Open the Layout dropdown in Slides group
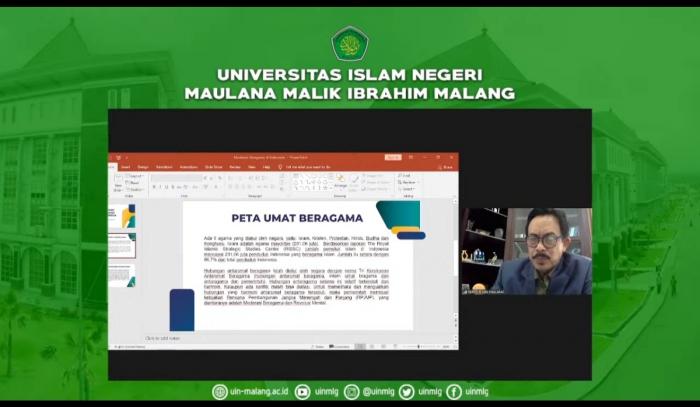700x407 pixels. tap(133, 176)
